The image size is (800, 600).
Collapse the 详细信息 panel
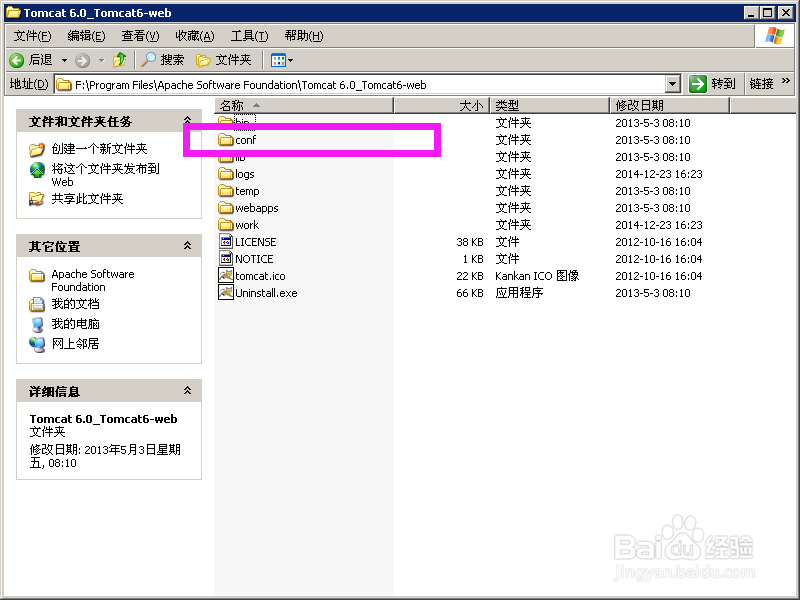pos(187,390)
